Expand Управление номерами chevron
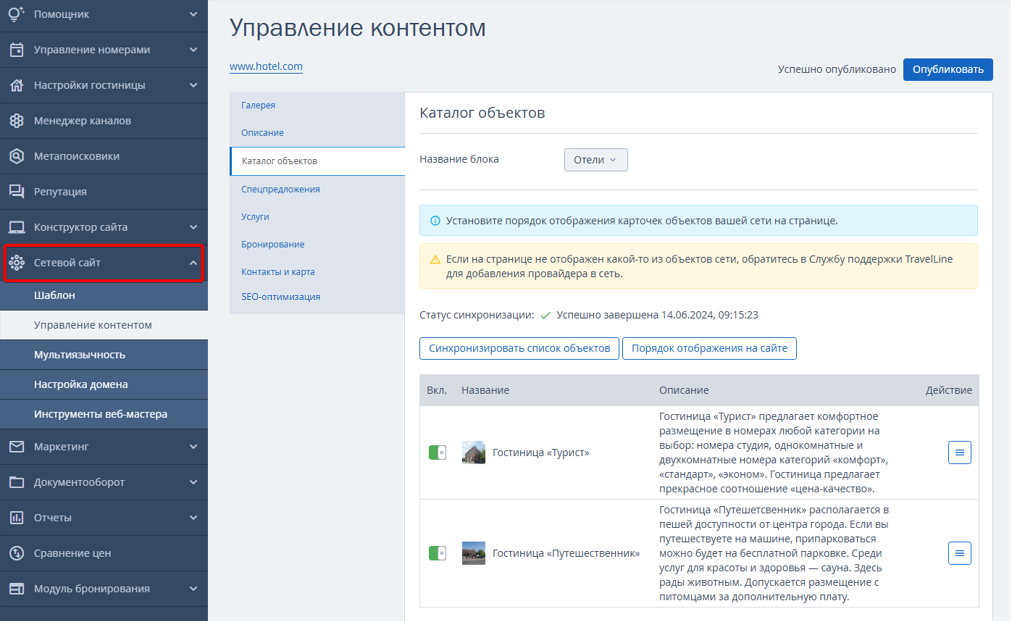This screenshot has width=1011, height=621. pyautogui.click(x=193, y=50)
